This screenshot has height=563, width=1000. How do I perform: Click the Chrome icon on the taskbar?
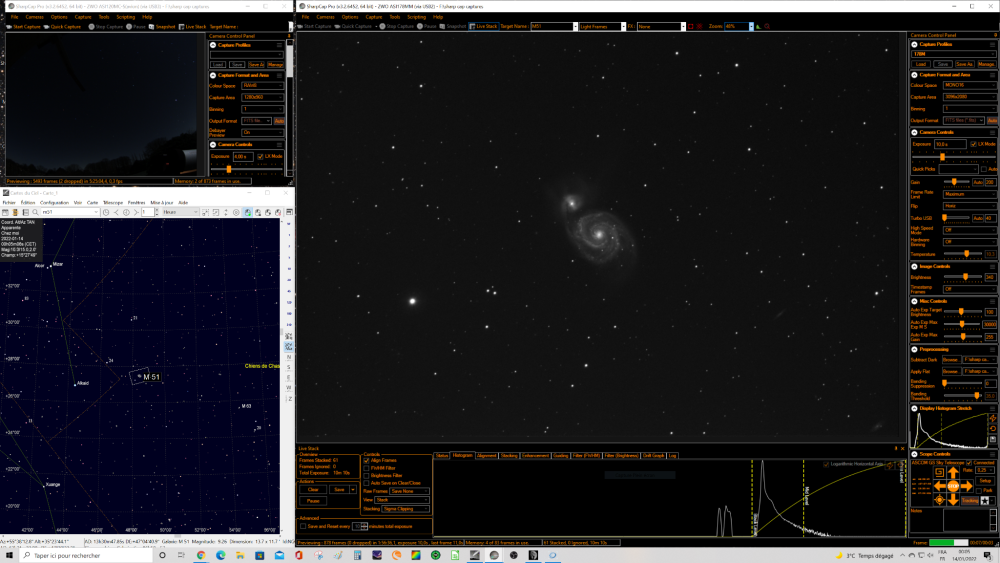point(201,555)
